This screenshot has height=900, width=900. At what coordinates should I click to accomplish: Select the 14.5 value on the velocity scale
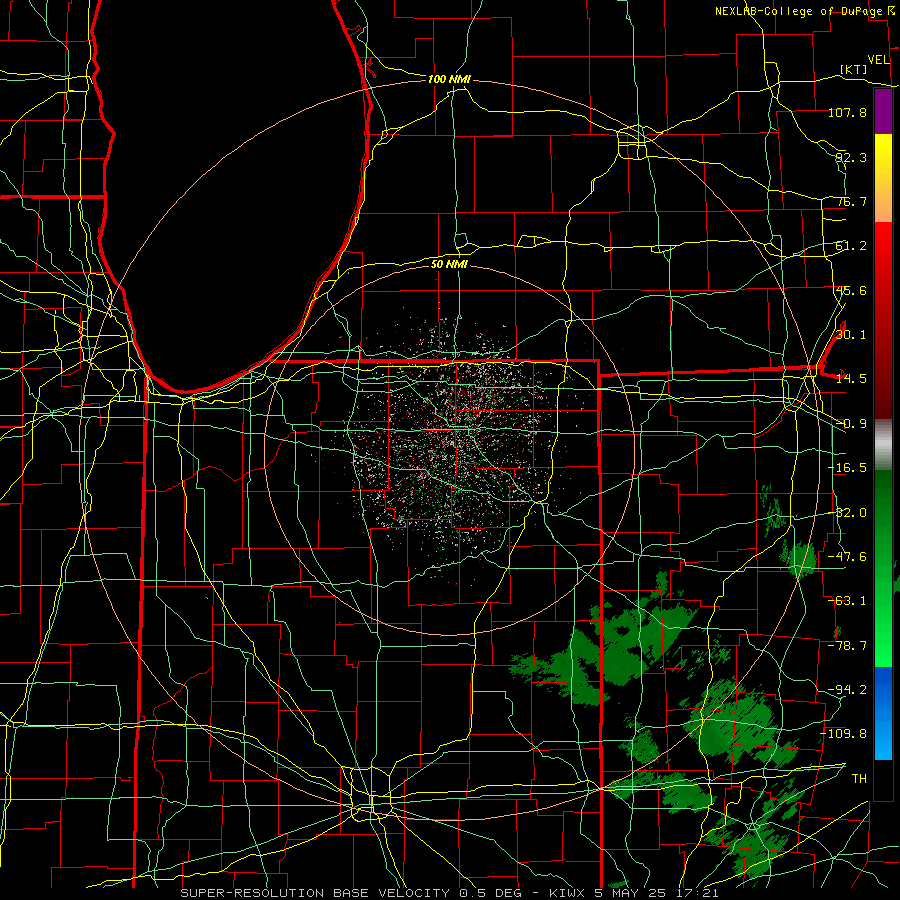pyautogui.click(x=851, y=379)
